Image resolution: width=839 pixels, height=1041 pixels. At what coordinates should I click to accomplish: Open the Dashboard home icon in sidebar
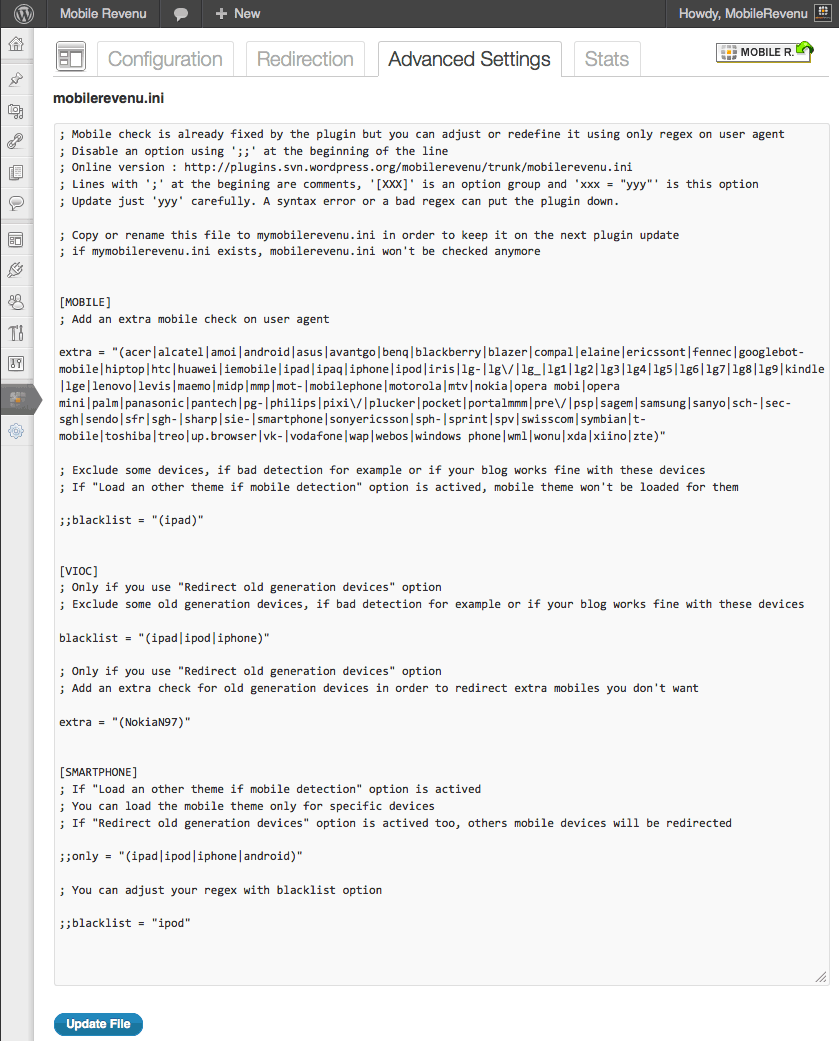[x=17, y=44]
